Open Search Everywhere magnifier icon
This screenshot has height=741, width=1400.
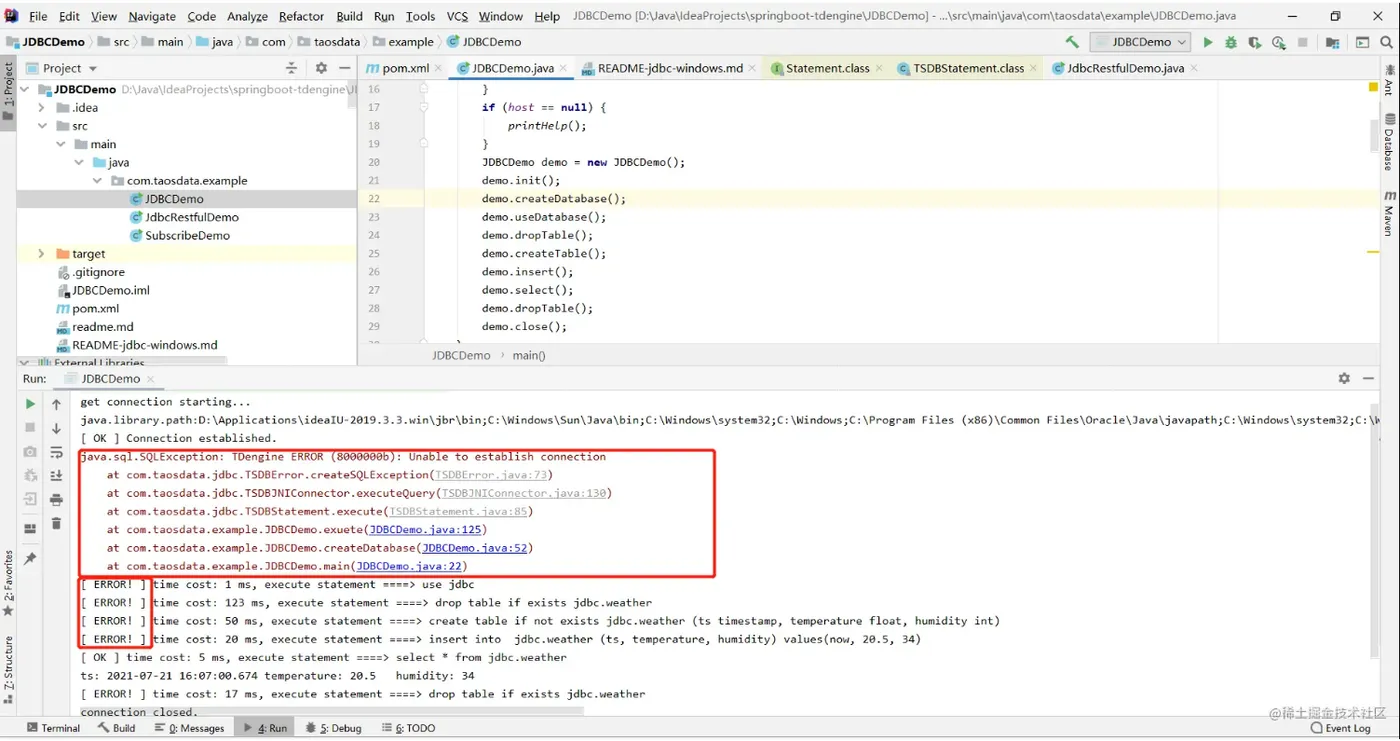point(1386,42)
